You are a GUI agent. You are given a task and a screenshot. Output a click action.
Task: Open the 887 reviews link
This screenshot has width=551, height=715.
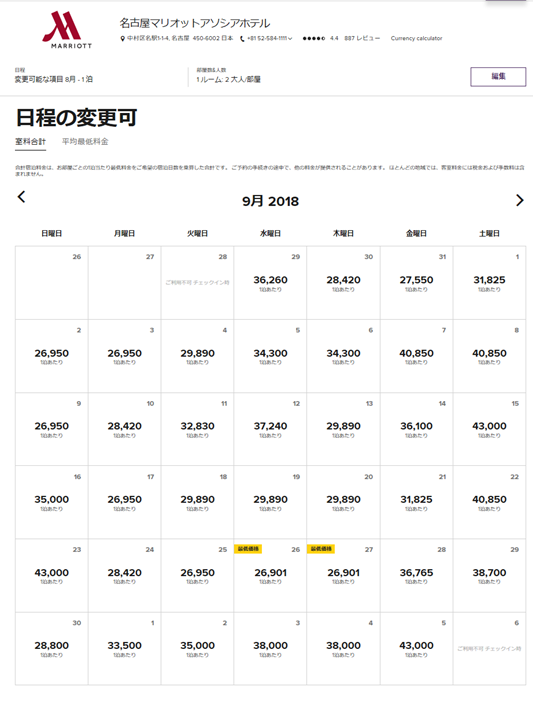(362, 38)
